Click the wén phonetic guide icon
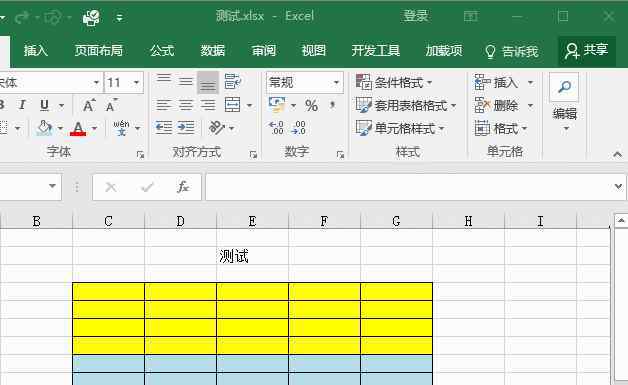Viewport: 628px width, 385px height. [121, 128]
